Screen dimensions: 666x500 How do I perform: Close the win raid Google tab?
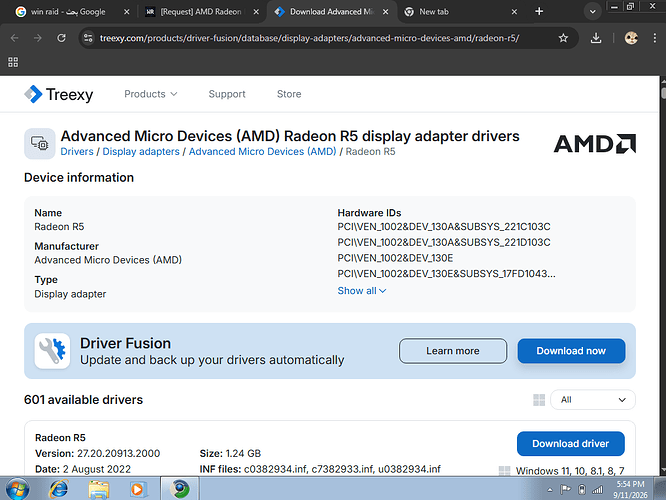[127, 12]
